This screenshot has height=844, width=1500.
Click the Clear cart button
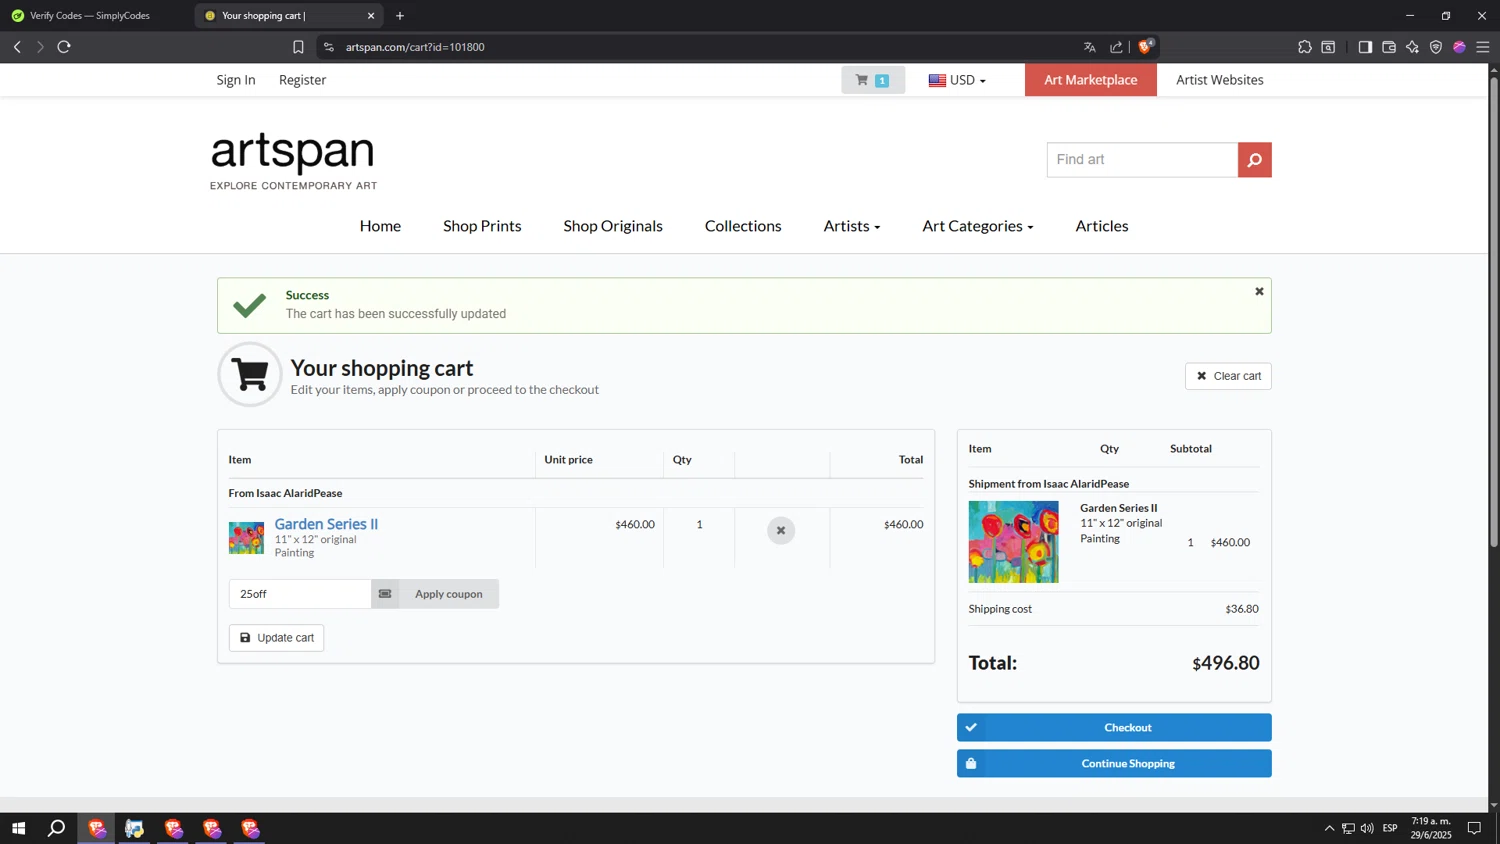(x=1228, y=376)
